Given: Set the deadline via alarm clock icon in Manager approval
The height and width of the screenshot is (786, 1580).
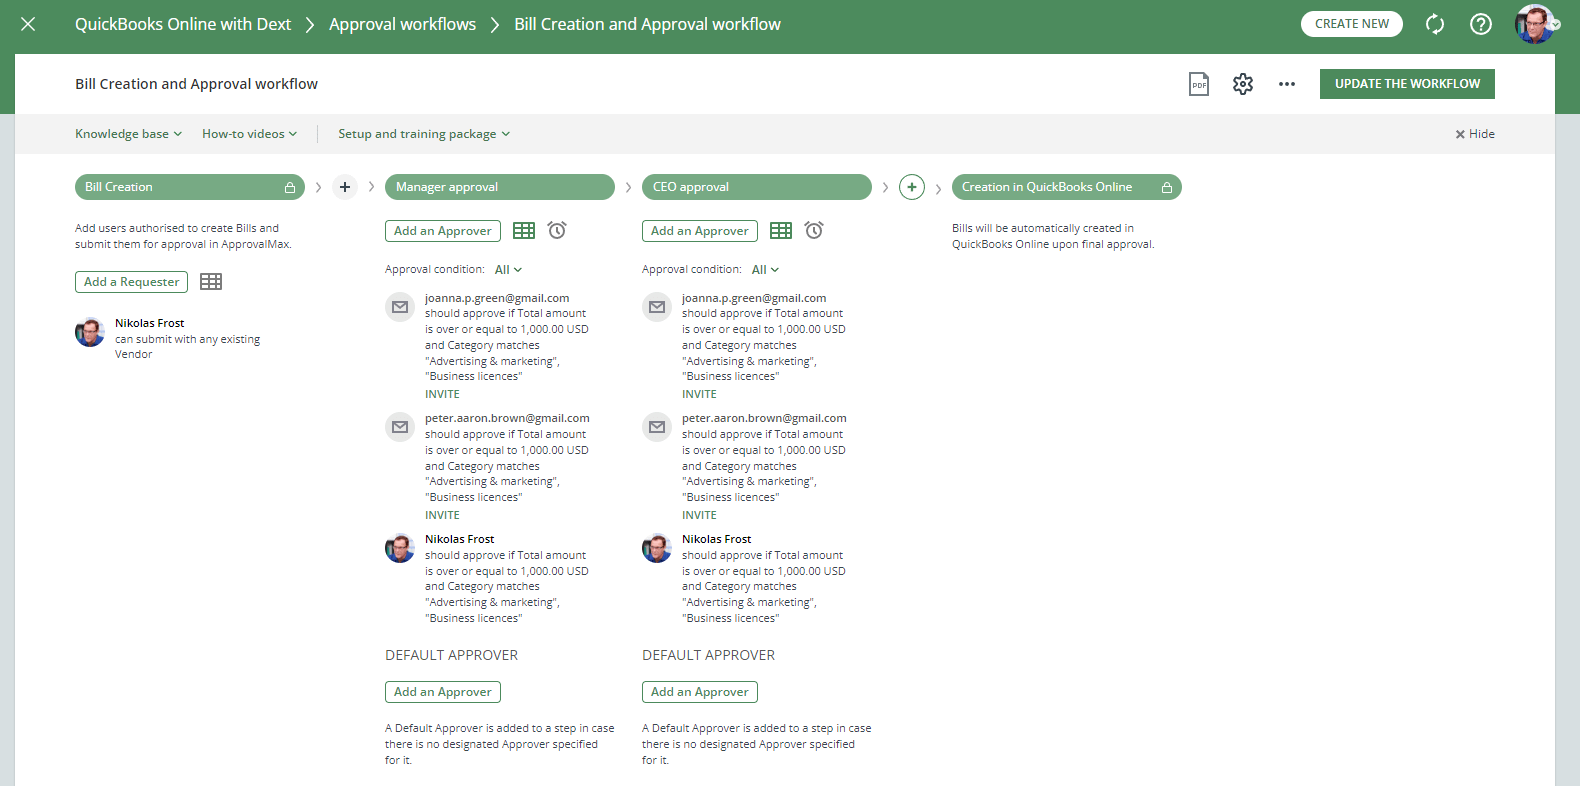Looking at the screenshot, I should (x=558, y=230).
